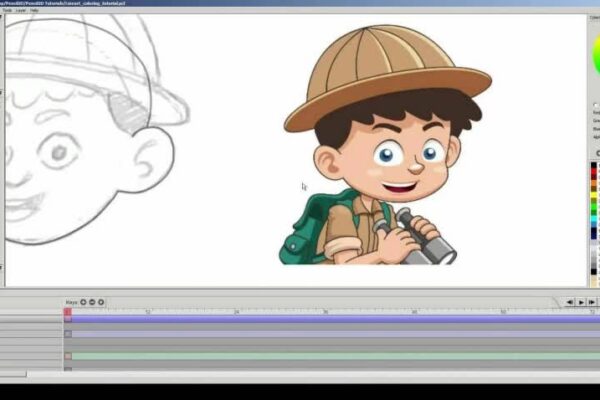The width and height of the screenshot is (600, 400).
Task: Click the add keyframe button beside Keys
Action: pyautogui.click(x=83, y=301)
